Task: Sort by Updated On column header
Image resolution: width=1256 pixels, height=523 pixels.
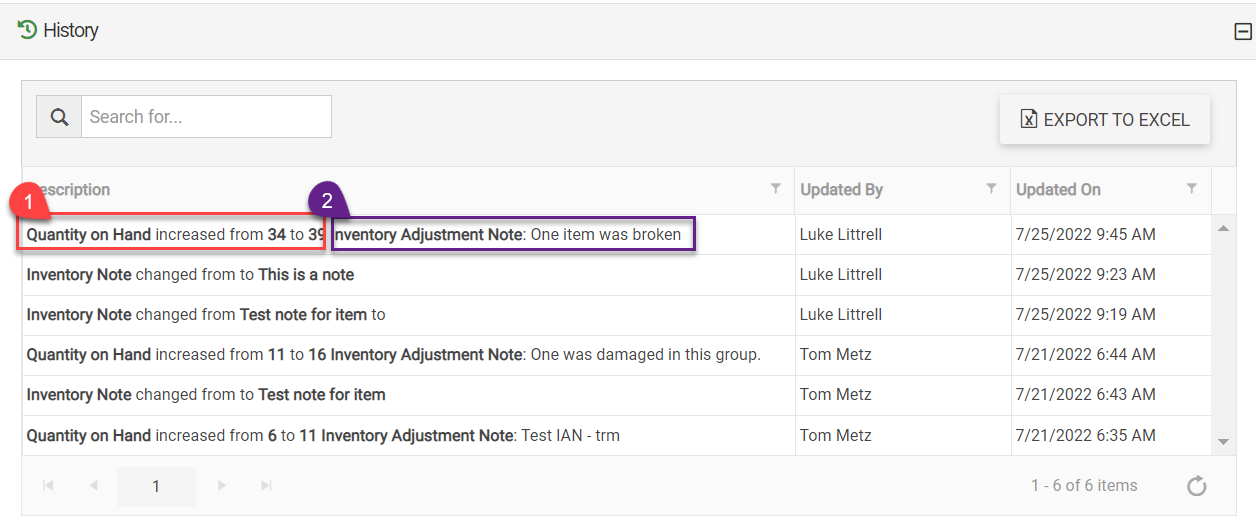Action: point(1058,190)
